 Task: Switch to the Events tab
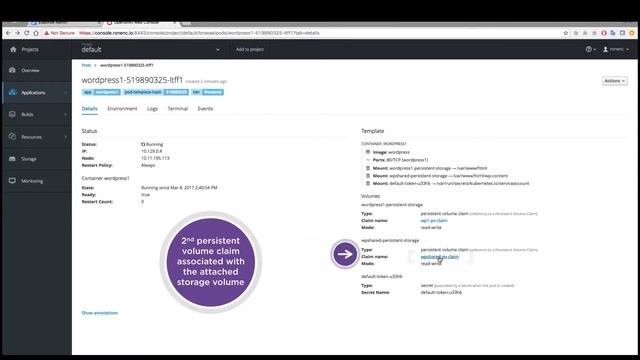(205, 109)
